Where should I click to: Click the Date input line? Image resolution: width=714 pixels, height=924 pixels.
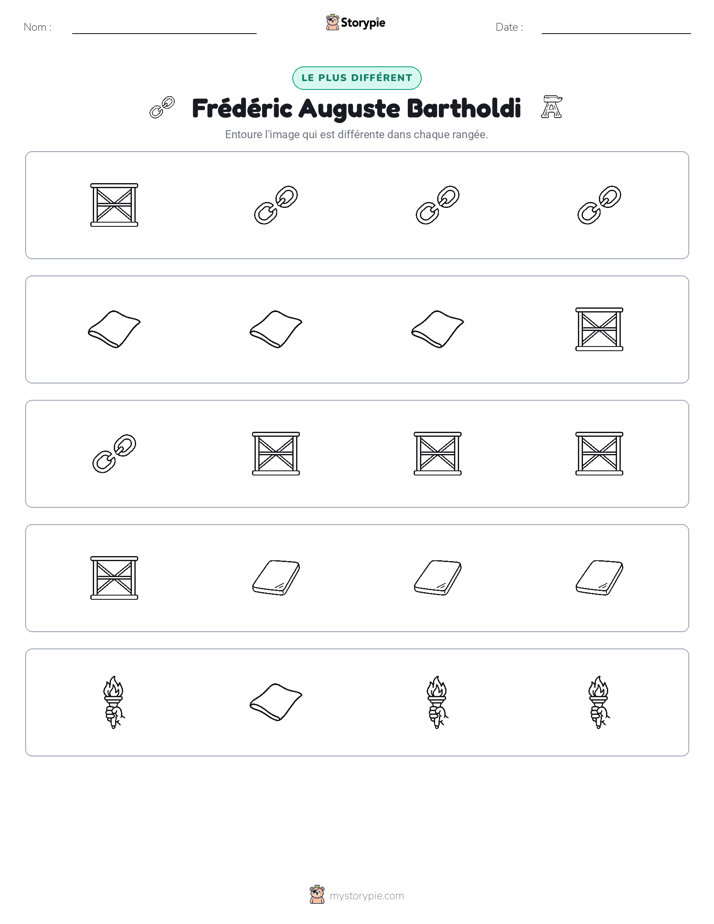pyautogui.click(x=616, y=27)
